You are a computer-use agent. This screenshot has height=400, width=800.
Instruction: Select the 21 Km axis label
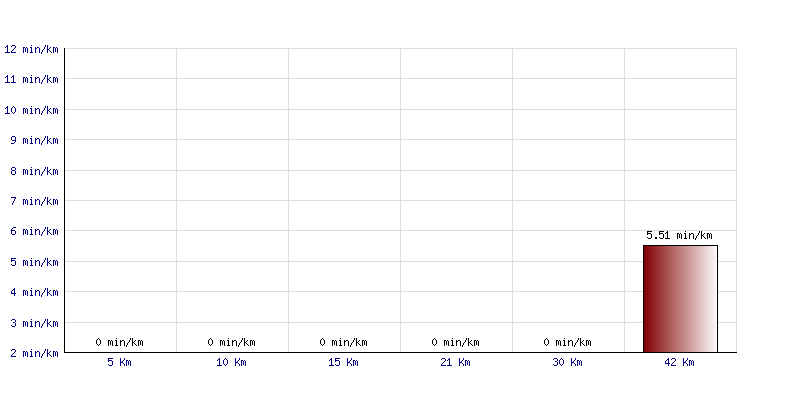click(455, 363)
